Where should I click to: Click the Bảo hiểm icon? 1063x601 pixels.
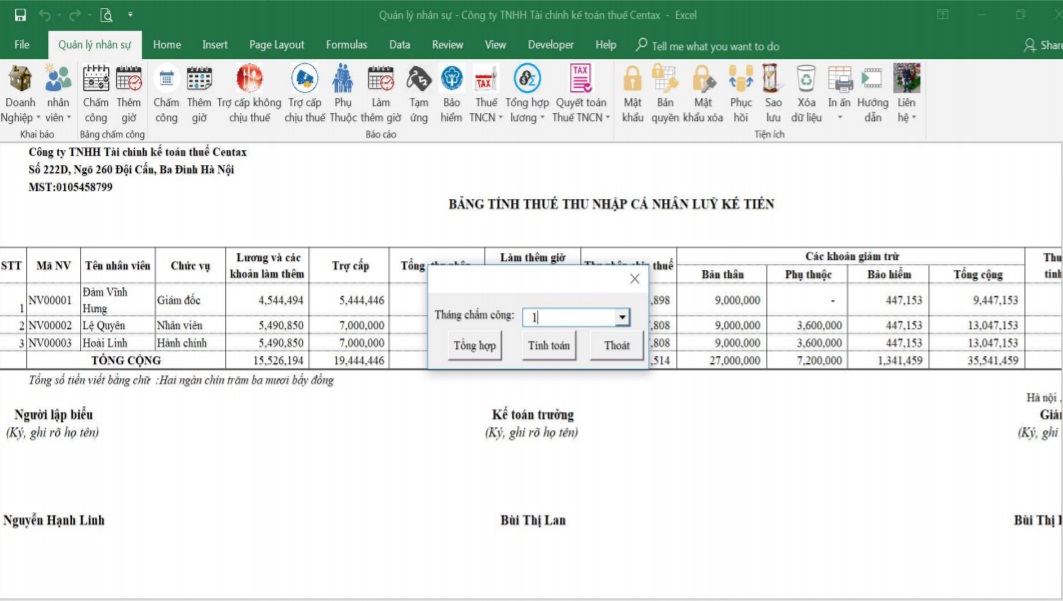click(x=452, y=80)
